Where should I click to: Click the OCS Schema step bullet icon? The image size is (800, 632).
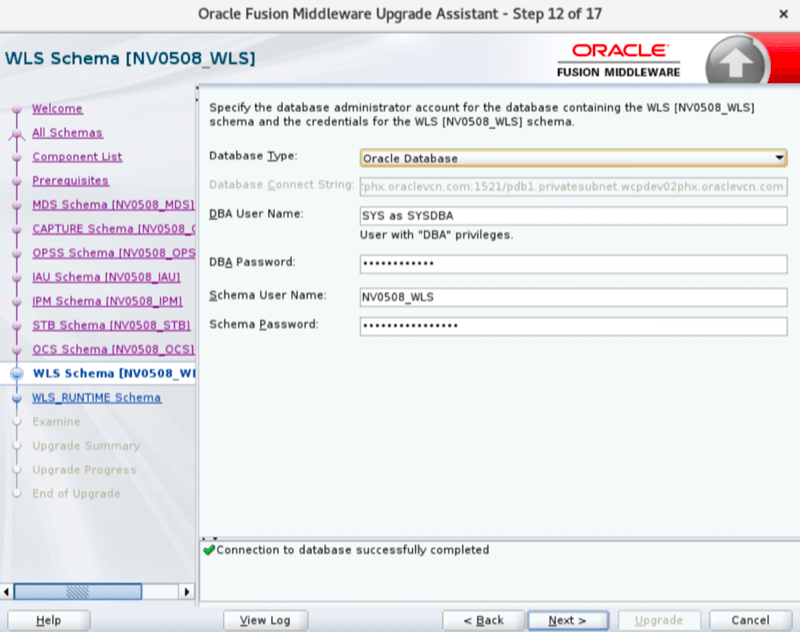coord(17,349)
